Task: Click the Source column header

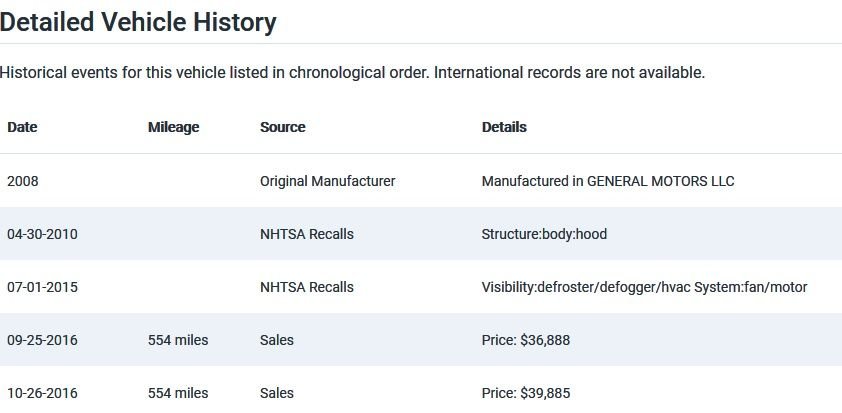Action: pyautogui.click(x=282, y=127)
